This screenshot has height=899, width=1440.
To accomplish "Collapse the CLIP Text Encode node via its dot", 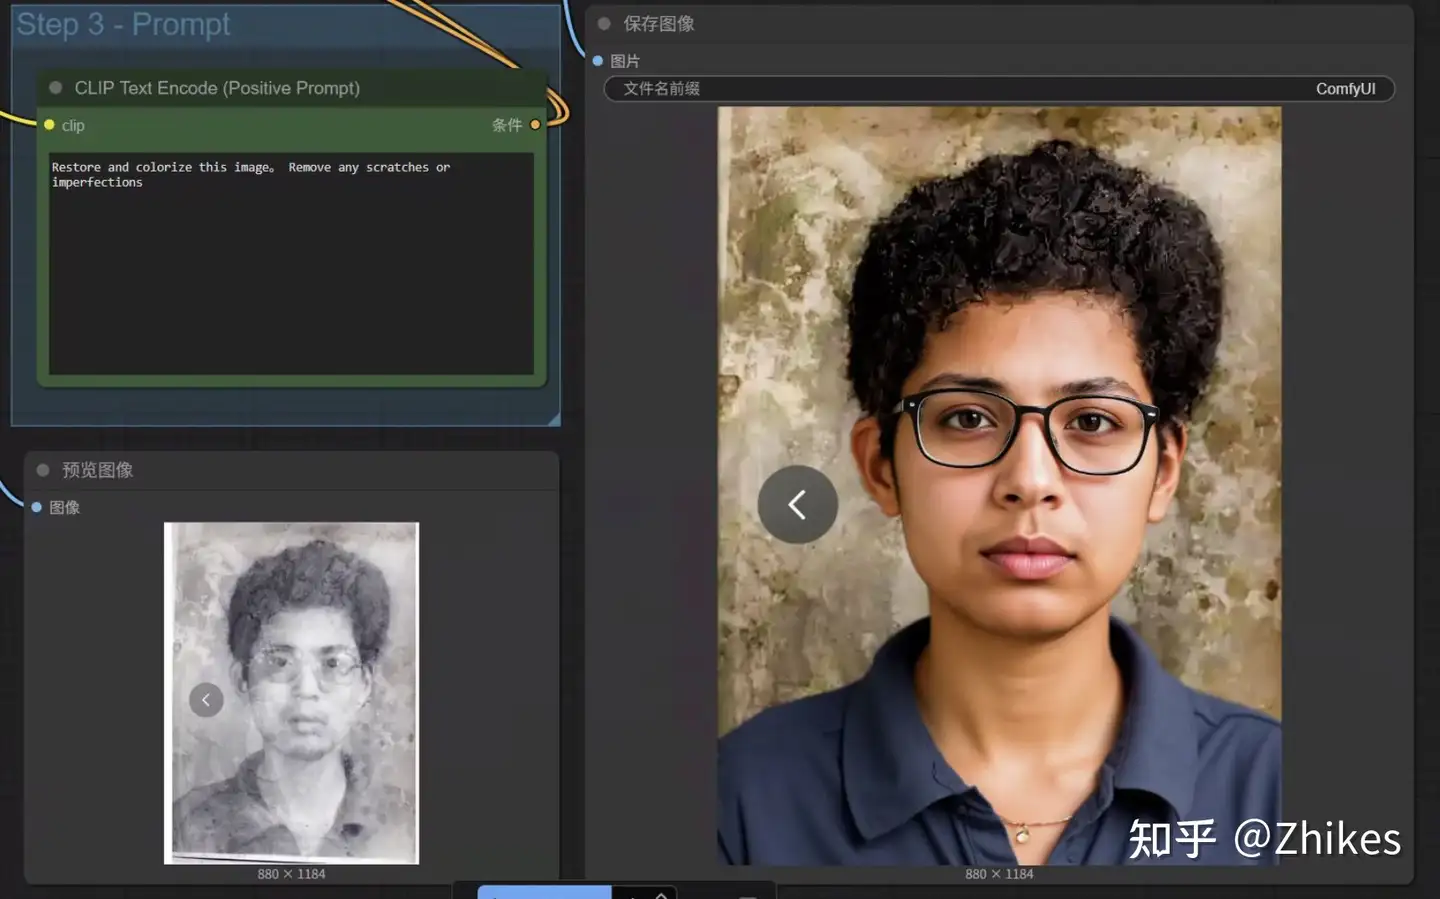I will pos(56,88).
